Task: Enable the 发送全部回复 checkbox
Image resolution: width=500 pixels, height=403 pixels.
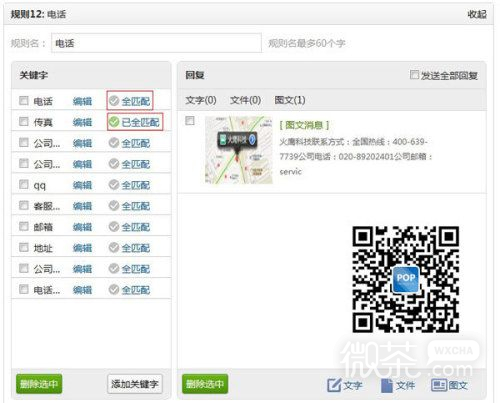Action: [x=414, y=75]
